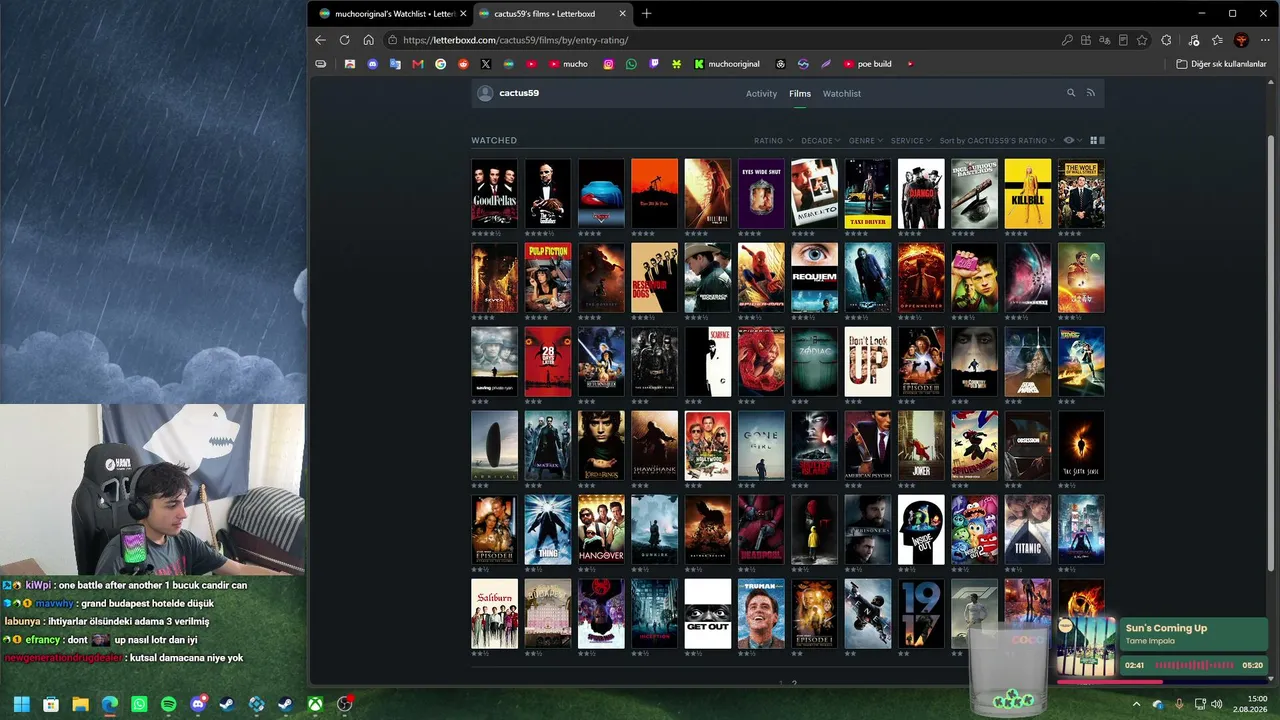Open cactus59's RSS feed icon
This screenshot has height=720, width=1280.
[x=1091, y=93]
